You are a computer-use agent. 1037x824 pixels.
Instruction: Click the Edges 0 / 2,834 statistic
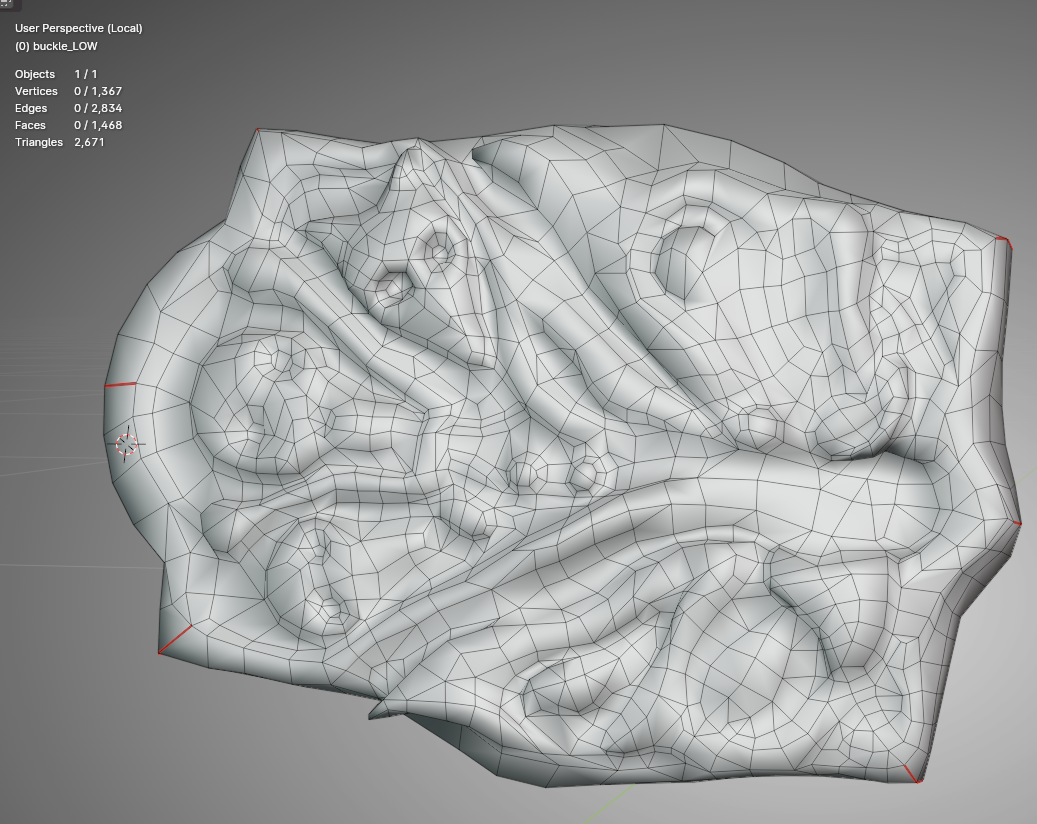[68, 108]
